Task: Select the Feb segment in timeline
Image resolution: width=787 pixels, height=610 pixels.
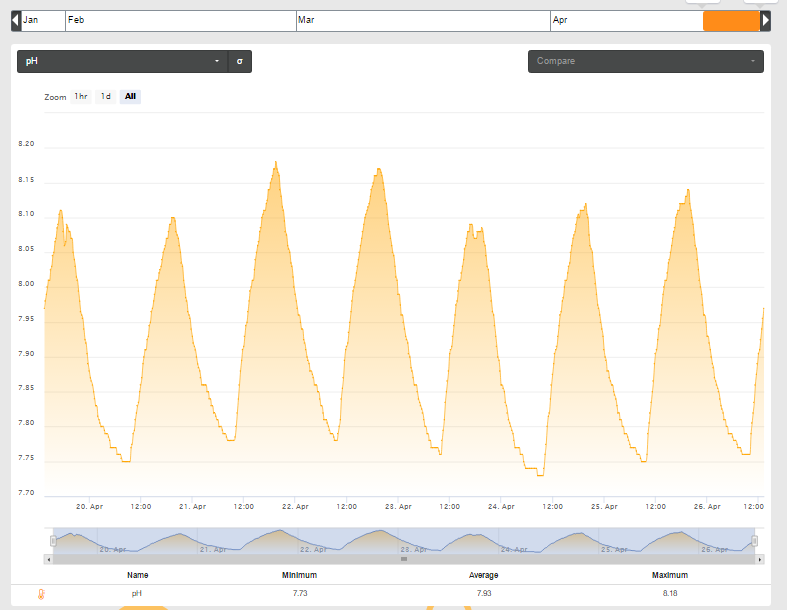Action: pos(181,21)
